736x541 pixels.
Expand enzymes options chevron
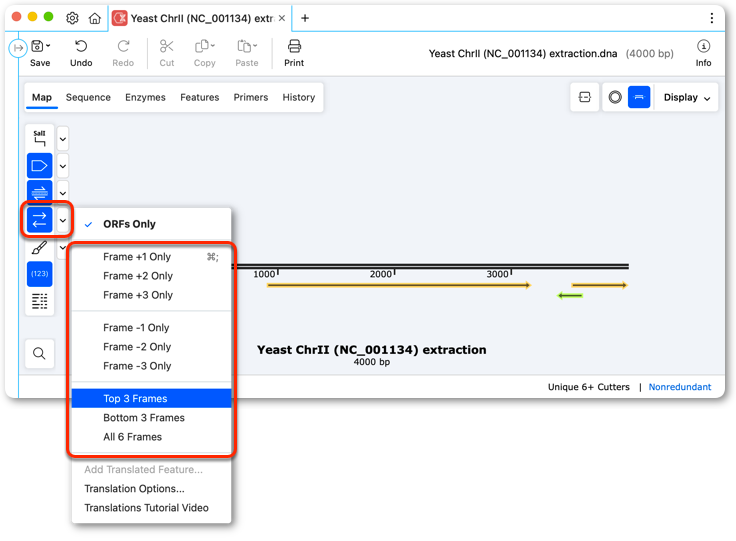63,139
